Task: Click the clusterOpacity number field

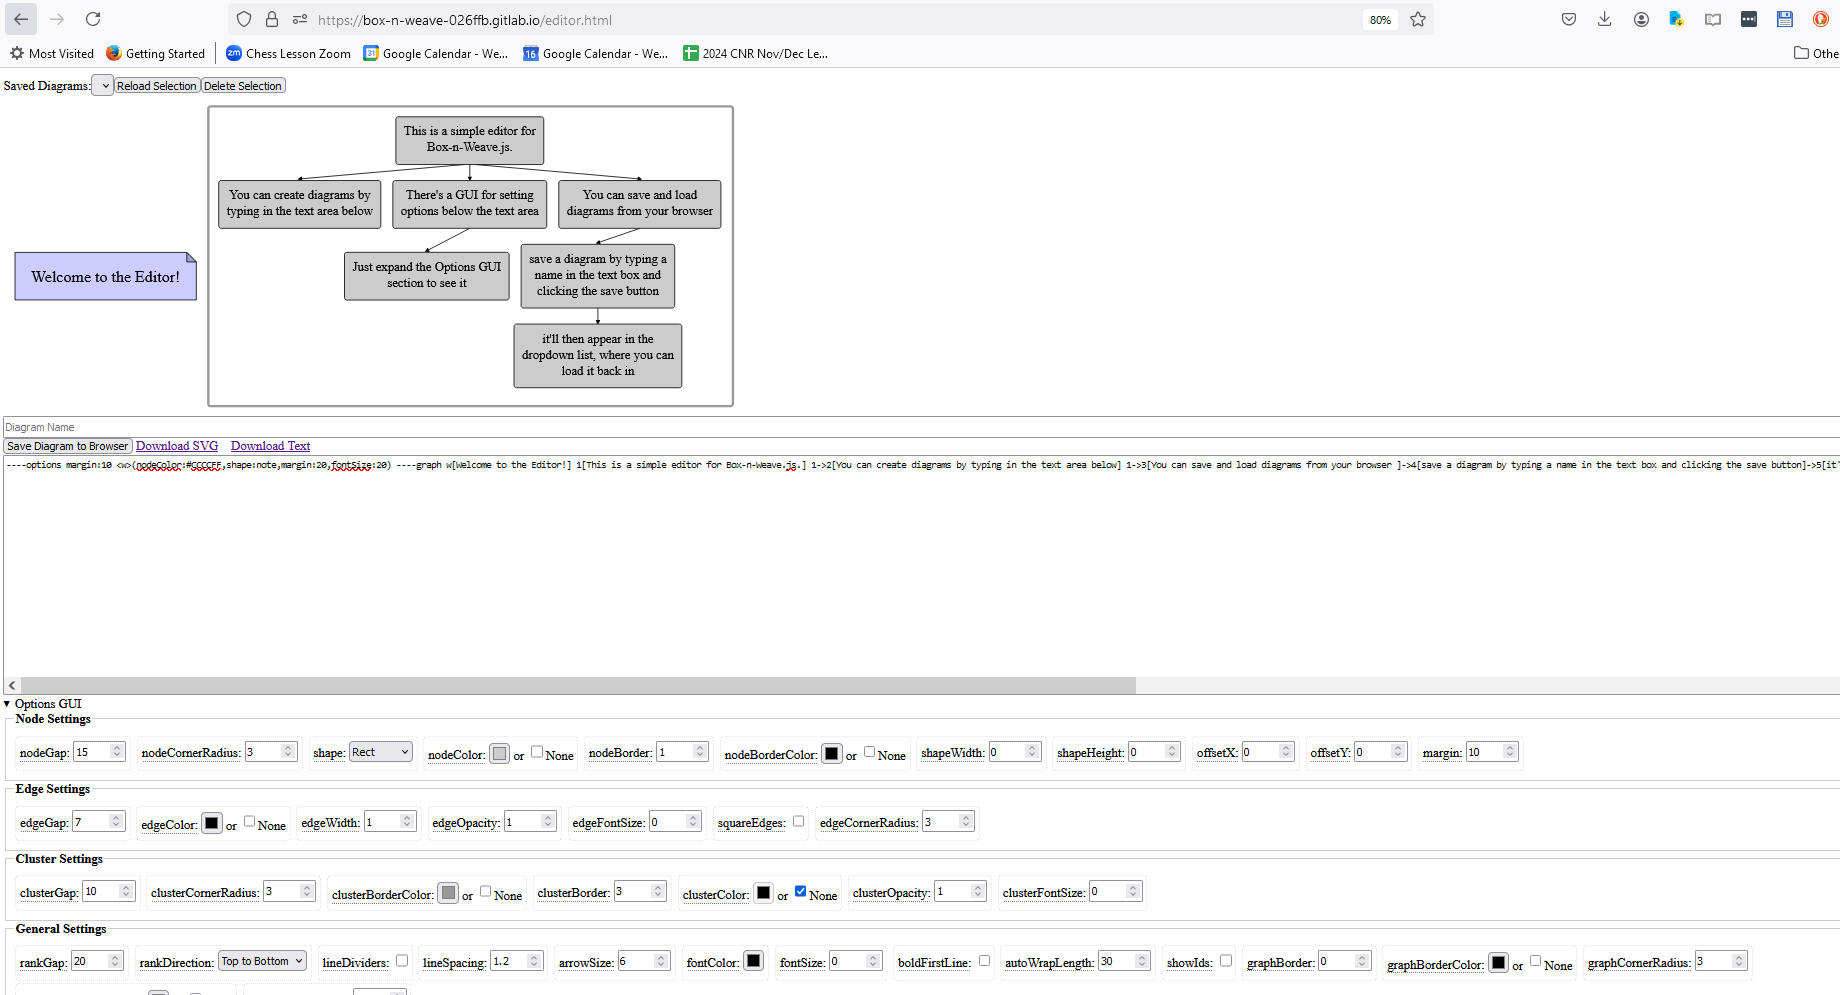Action: pyautogui.click(x=961, y=891)
